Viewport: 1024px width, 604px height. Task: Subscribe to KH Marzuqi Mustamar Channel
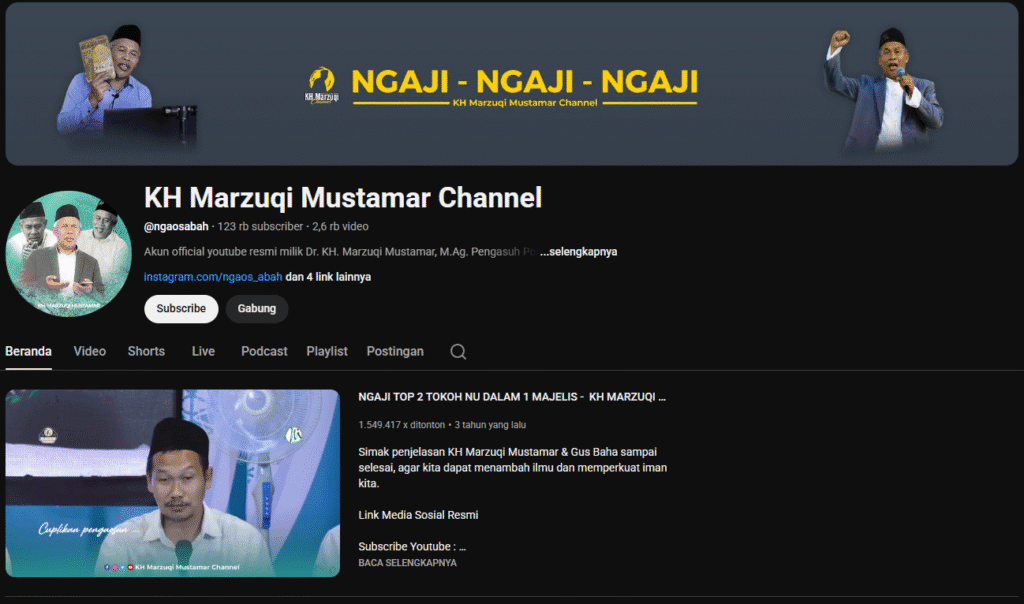[181, 309]
